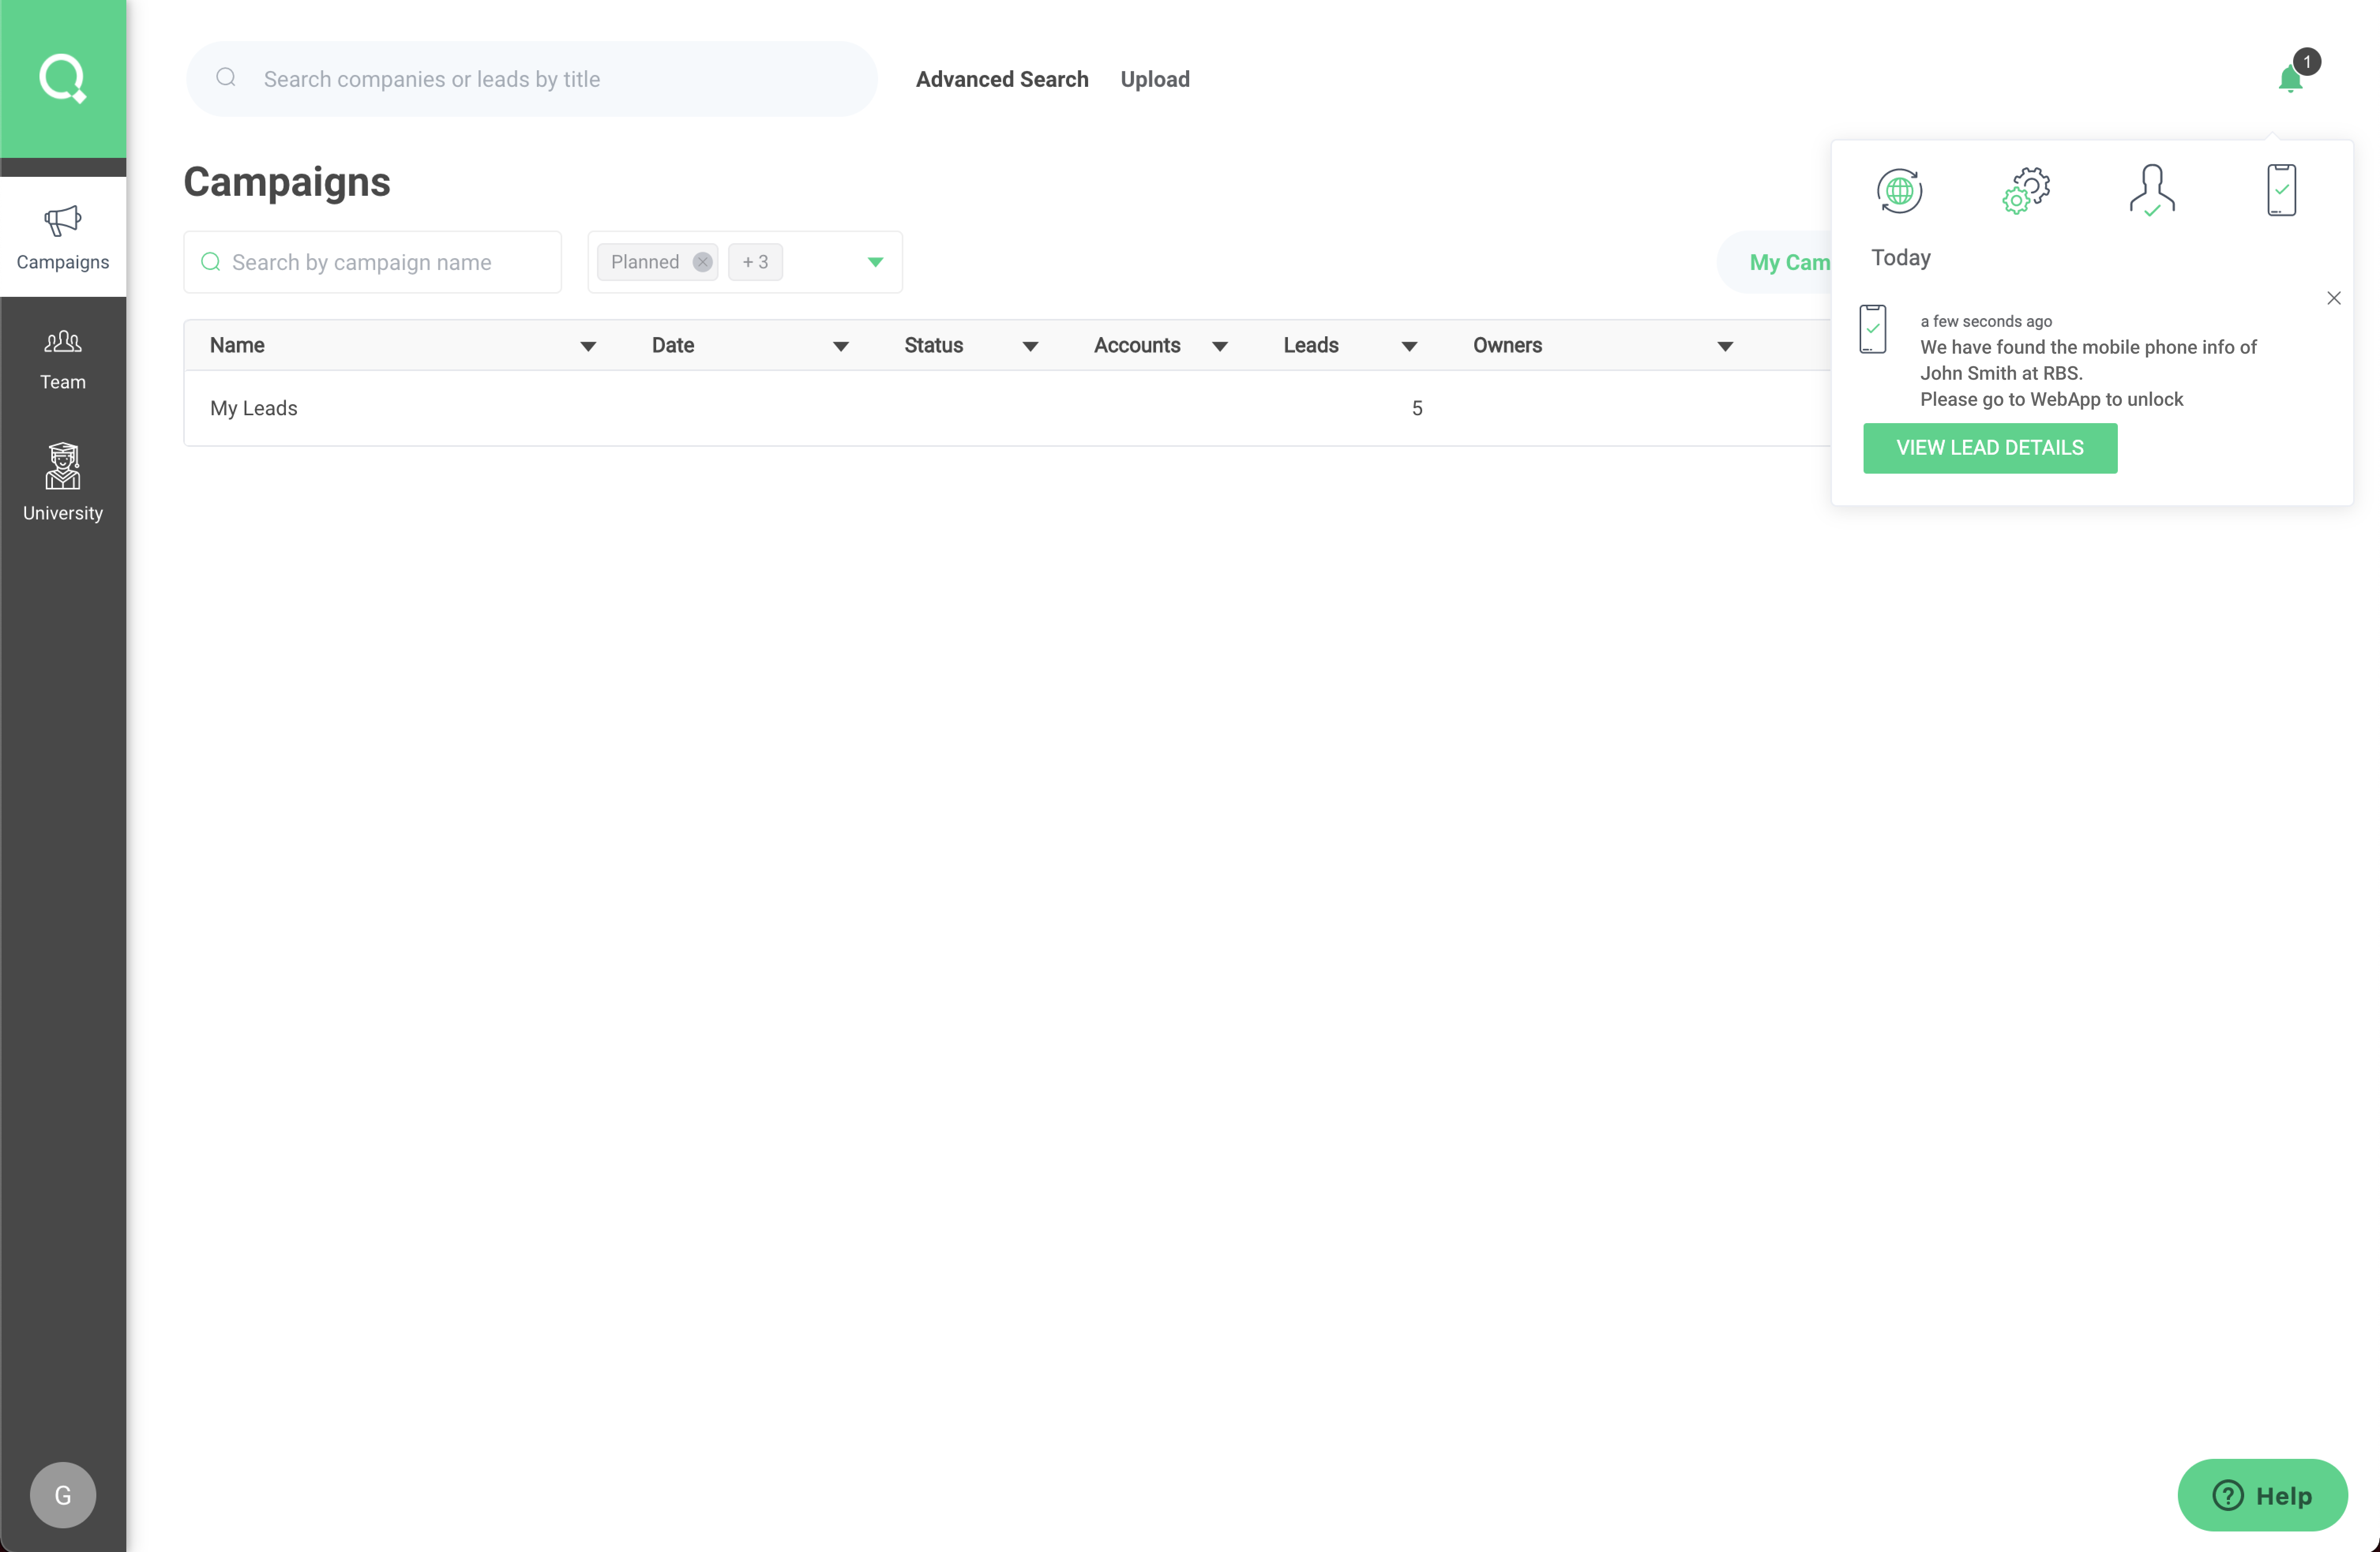Click the View Lead Details button
This screenshot has width=2380, height=1552.
click(1990, 448)
